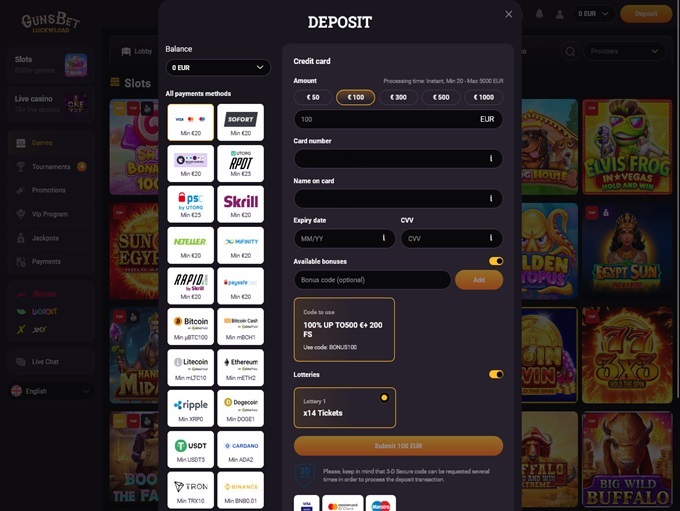Click Add bonus code button
Screen dimensions: 680x511
[478, 280]
